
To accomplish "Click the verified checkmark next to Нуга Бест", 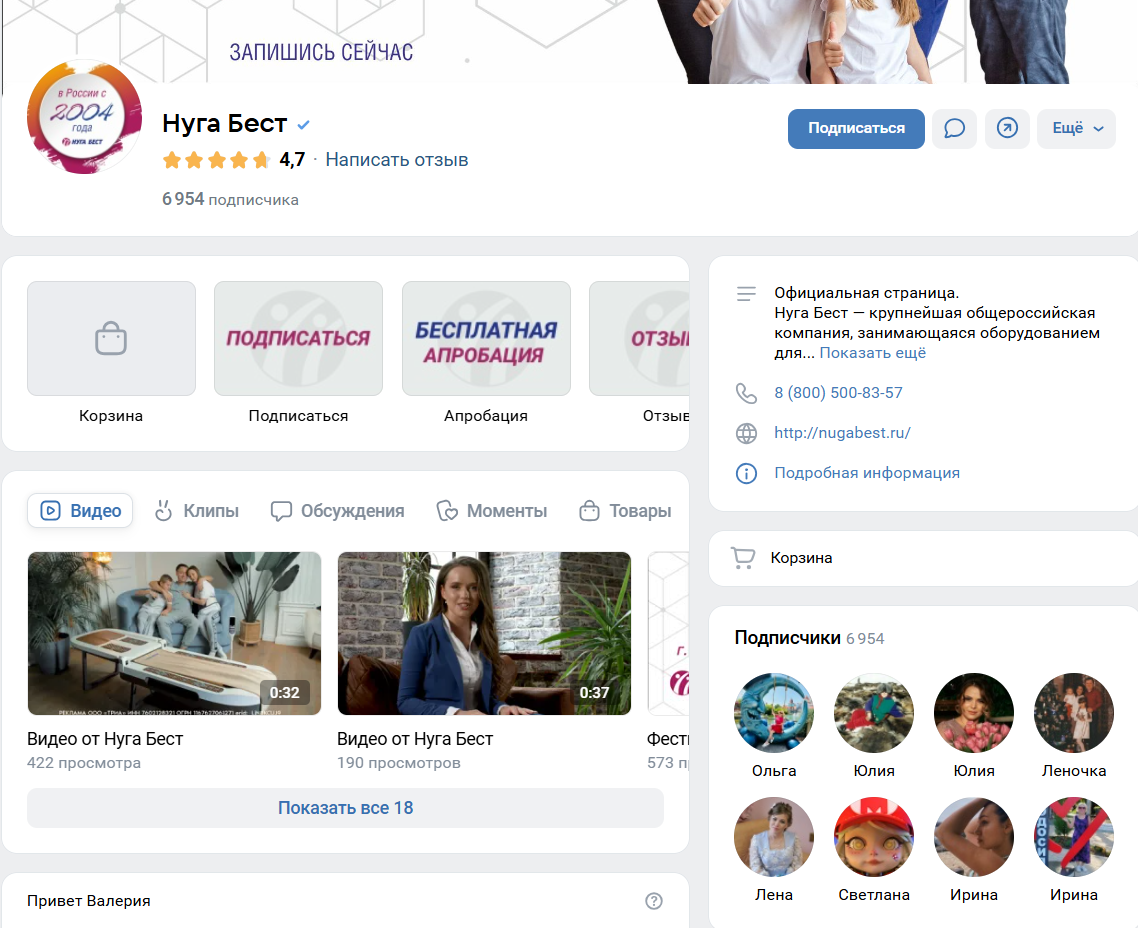I will pyautogui.click(x=303, y=125).
